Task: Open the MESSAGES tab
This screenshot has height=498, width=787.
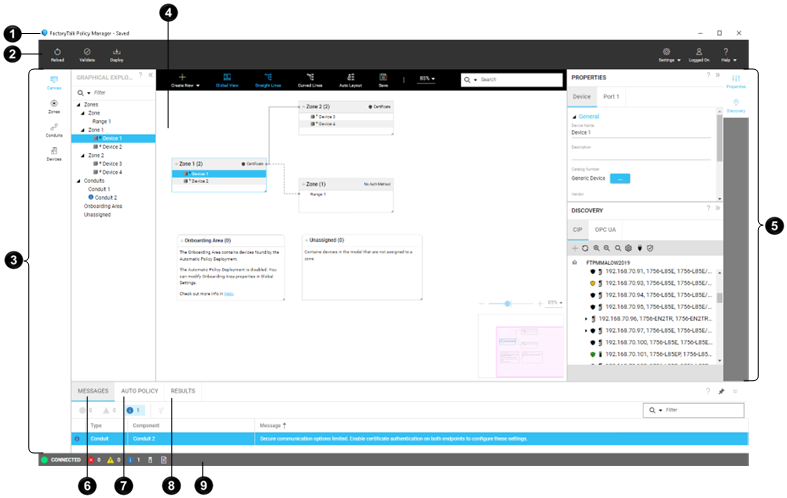Action: tap(93, 391)
